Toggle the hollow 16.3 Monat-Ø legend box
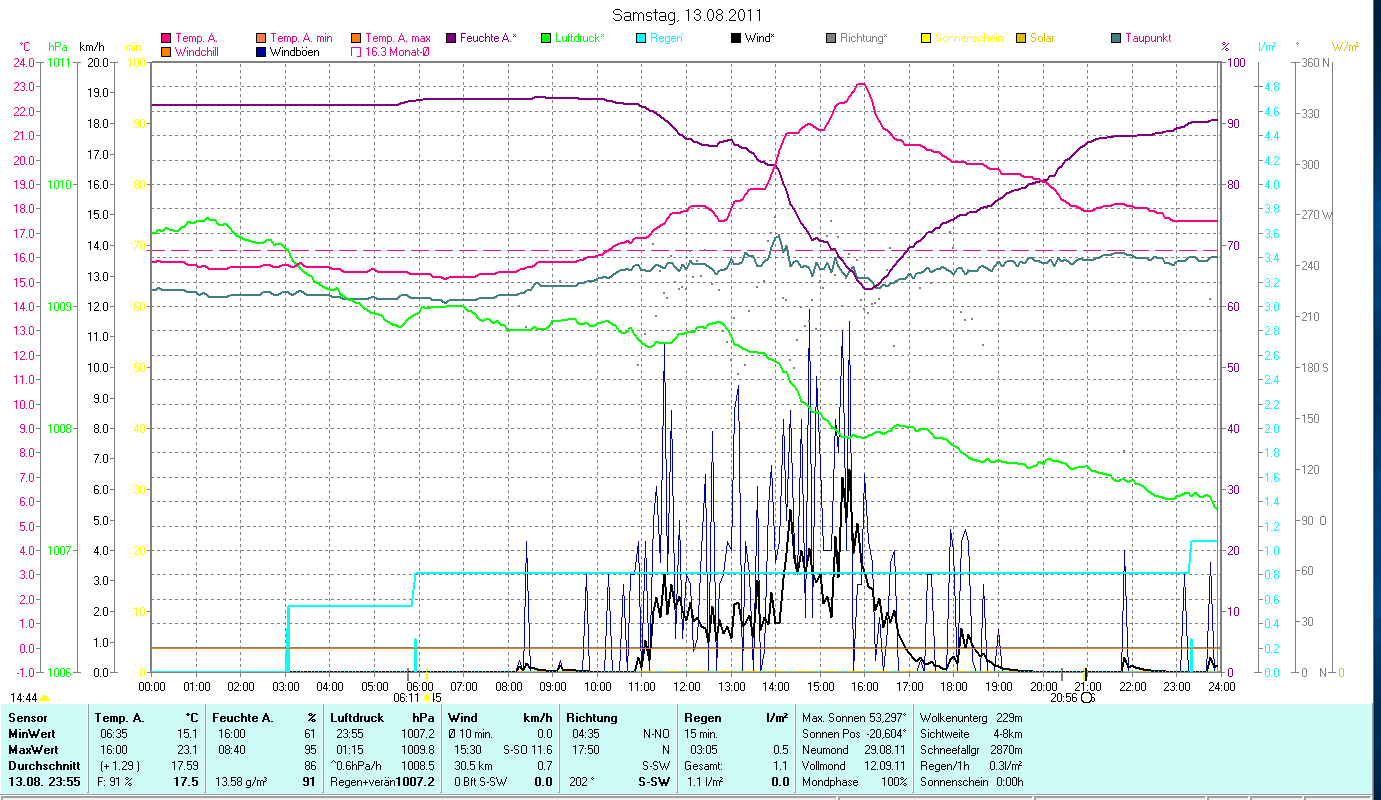1381x800 pixels. coord(356,51)
